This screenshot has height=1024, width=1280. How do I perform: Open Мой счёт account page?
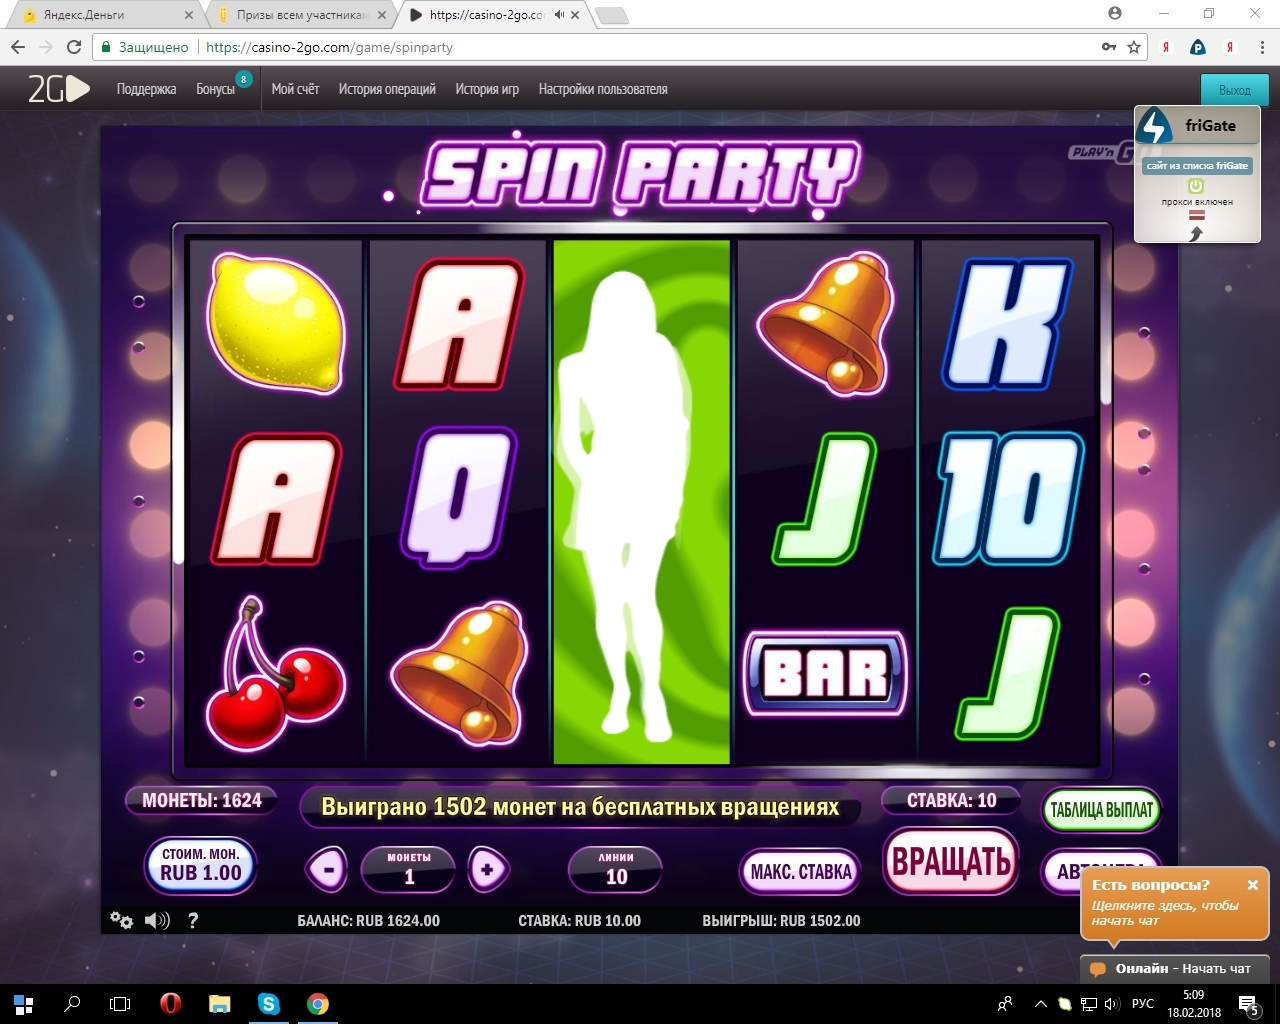tap(295, 89)
